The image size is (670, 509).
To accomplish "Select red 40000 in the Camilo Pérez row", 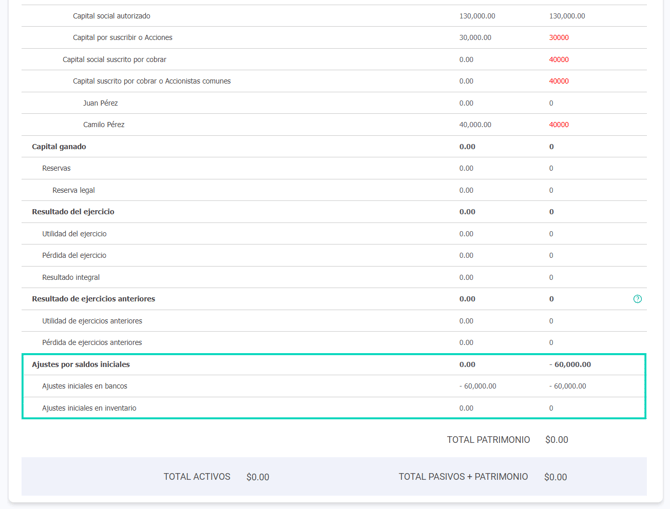I will 558,125.
